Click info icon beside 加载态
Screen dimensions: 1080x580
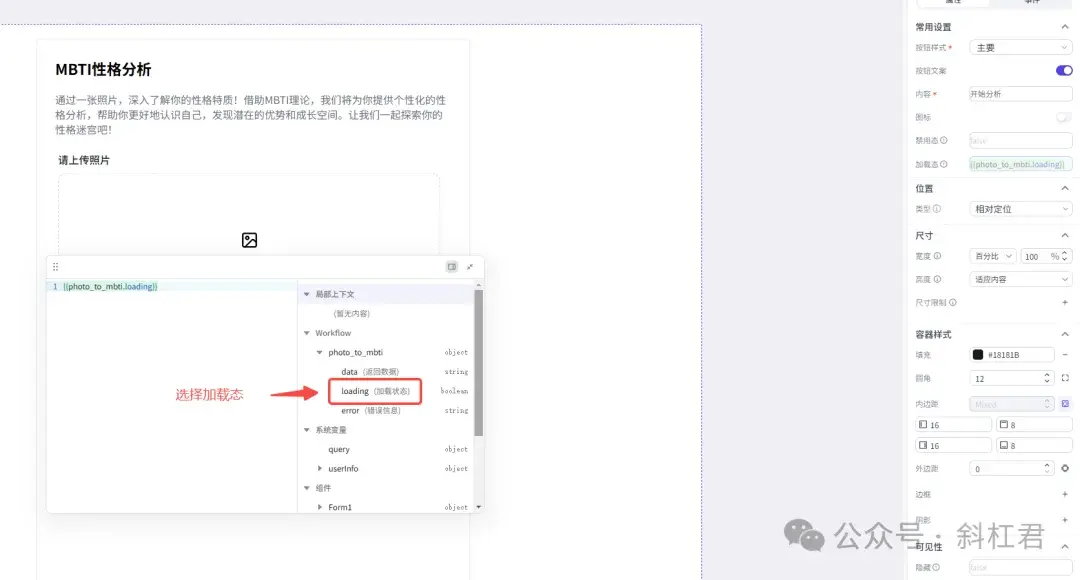click(x=944, y=164)
